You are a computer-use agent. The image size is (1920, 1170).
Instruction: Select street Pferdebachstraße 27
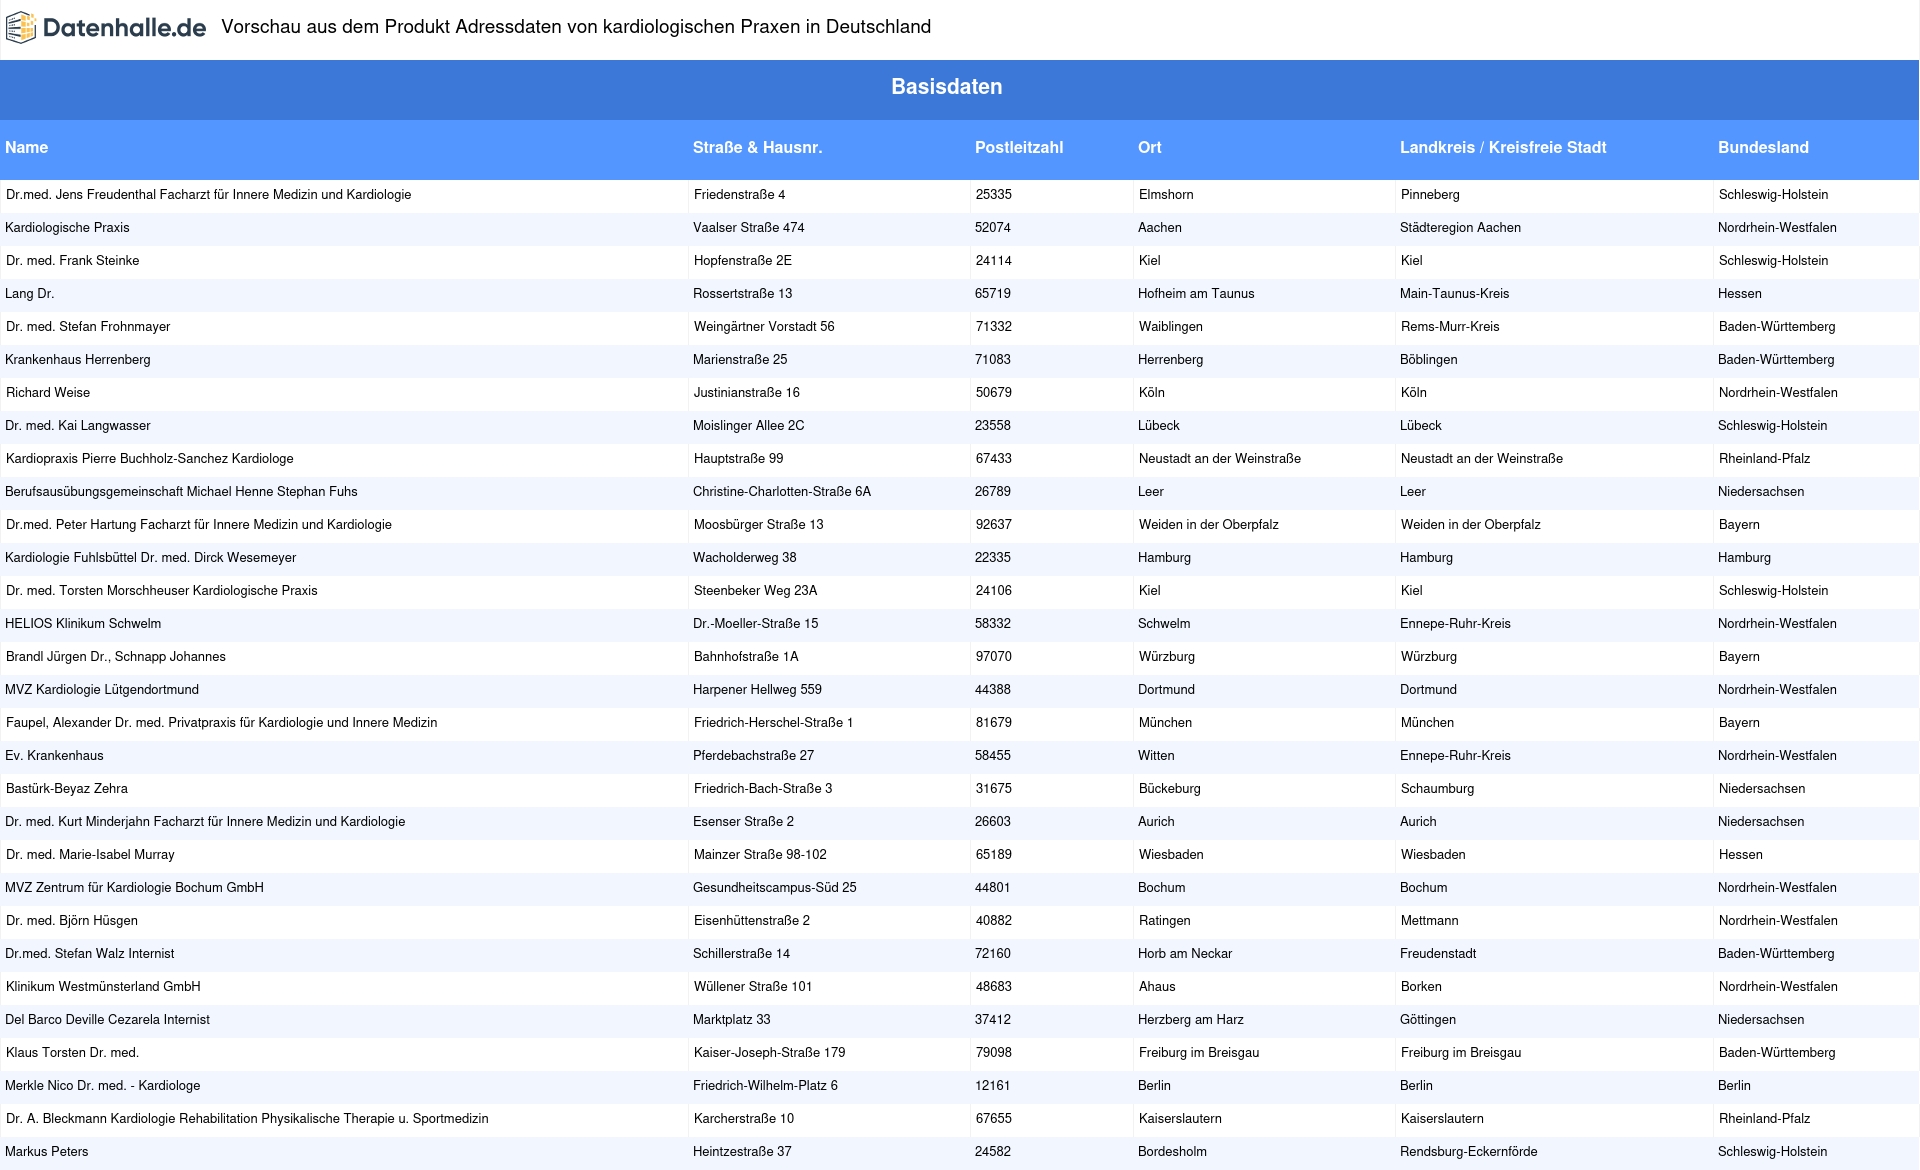(x=753, y=756)
